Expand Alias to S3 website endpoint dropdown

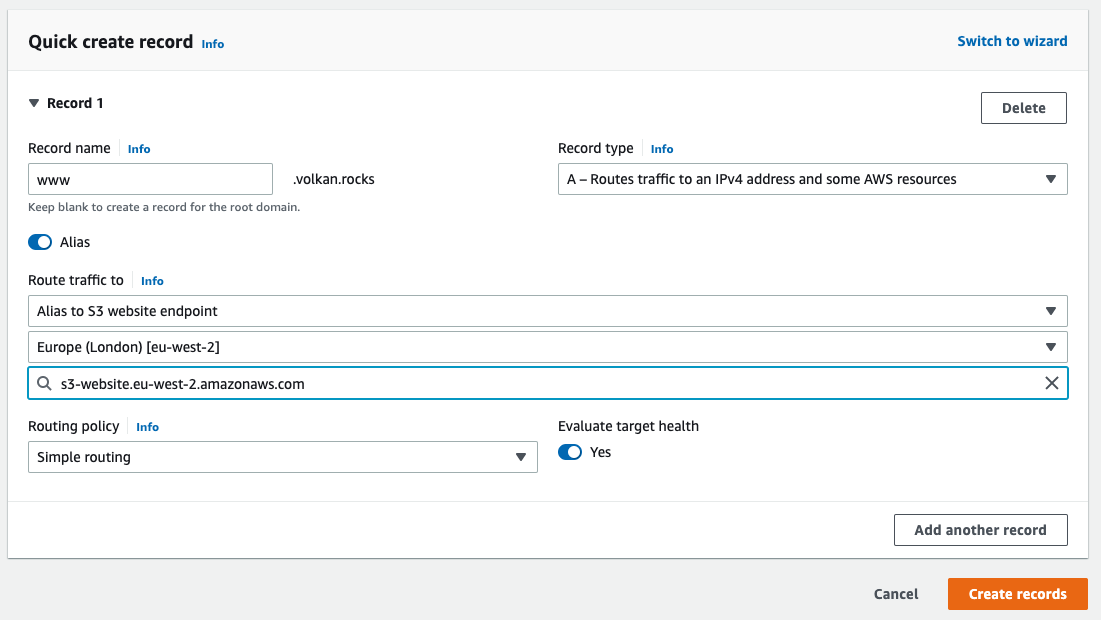[547, 311]
